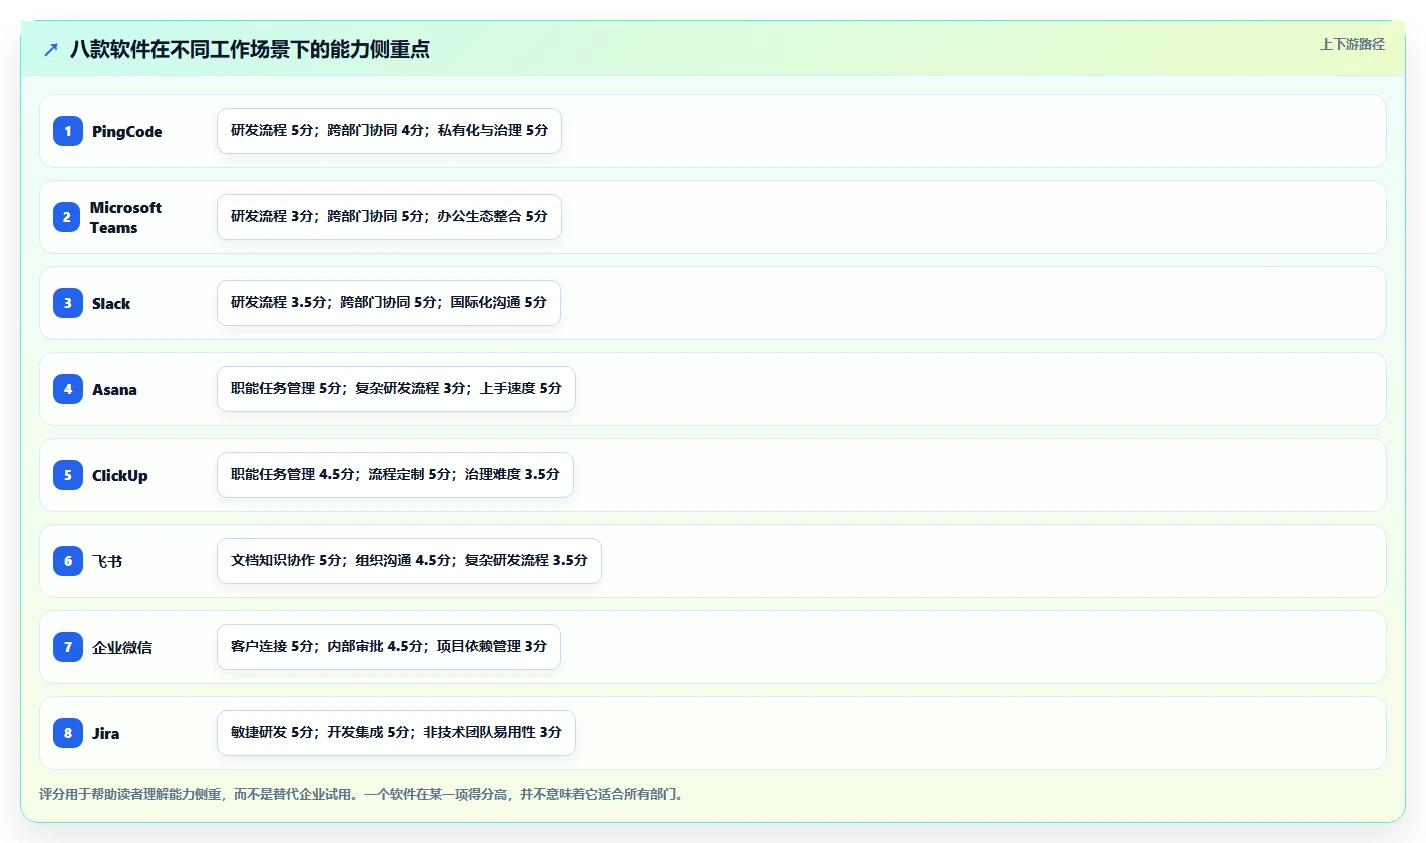Select the Jira name label

(106, 733)
